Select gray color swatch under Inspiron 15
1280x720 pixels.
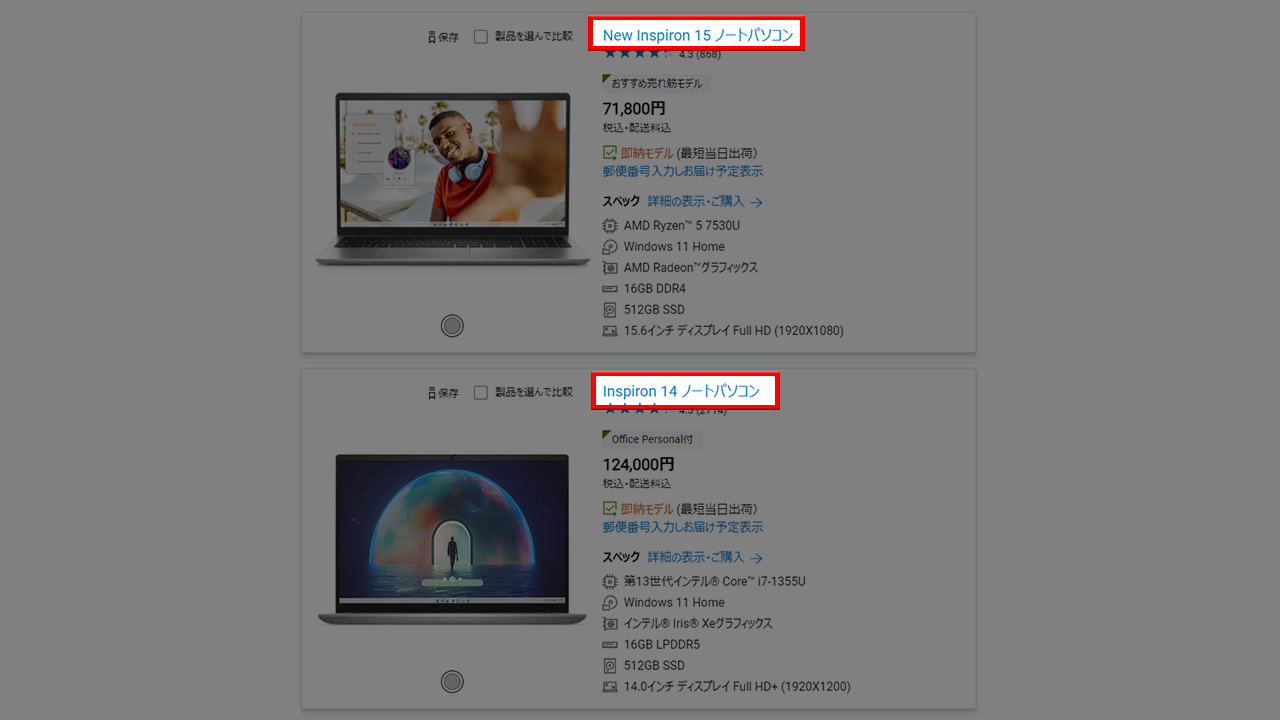point(452,325)
